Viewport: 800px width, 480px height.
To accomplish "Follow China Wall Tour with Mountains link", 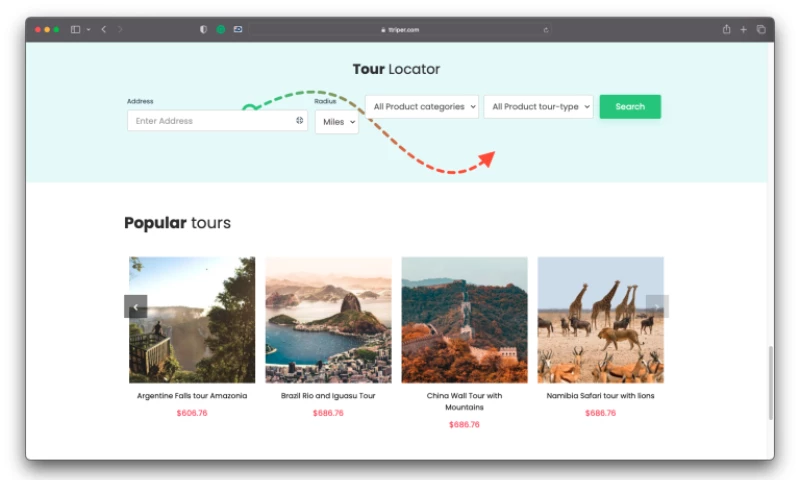I will tap(464, 401).
